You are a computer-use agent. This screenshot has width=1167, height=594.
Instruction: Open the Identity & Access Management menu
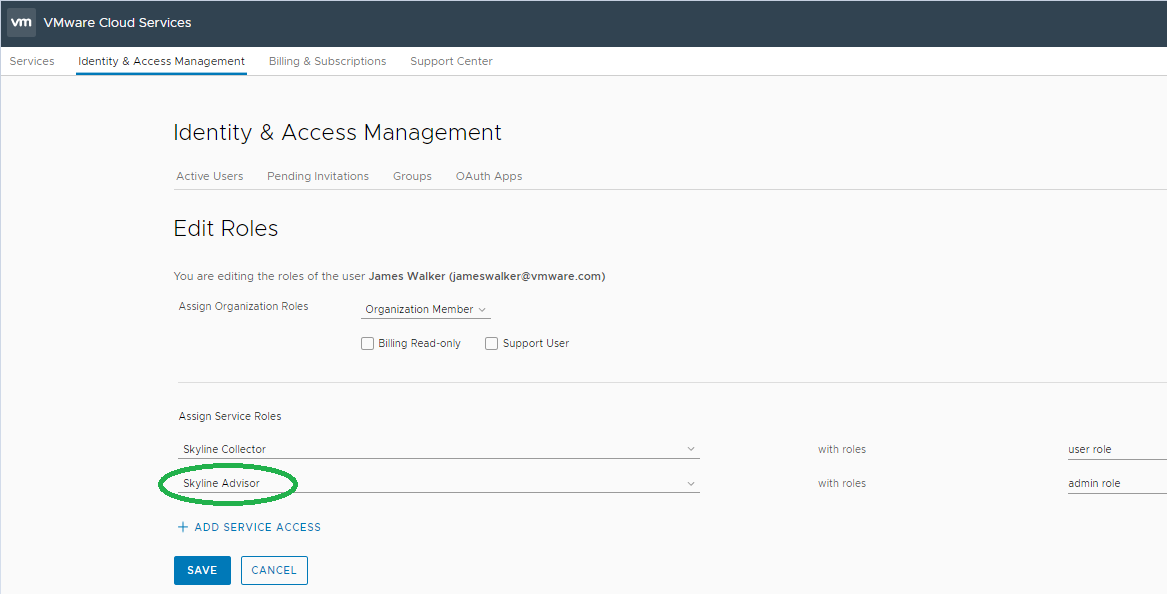(161, 61)
